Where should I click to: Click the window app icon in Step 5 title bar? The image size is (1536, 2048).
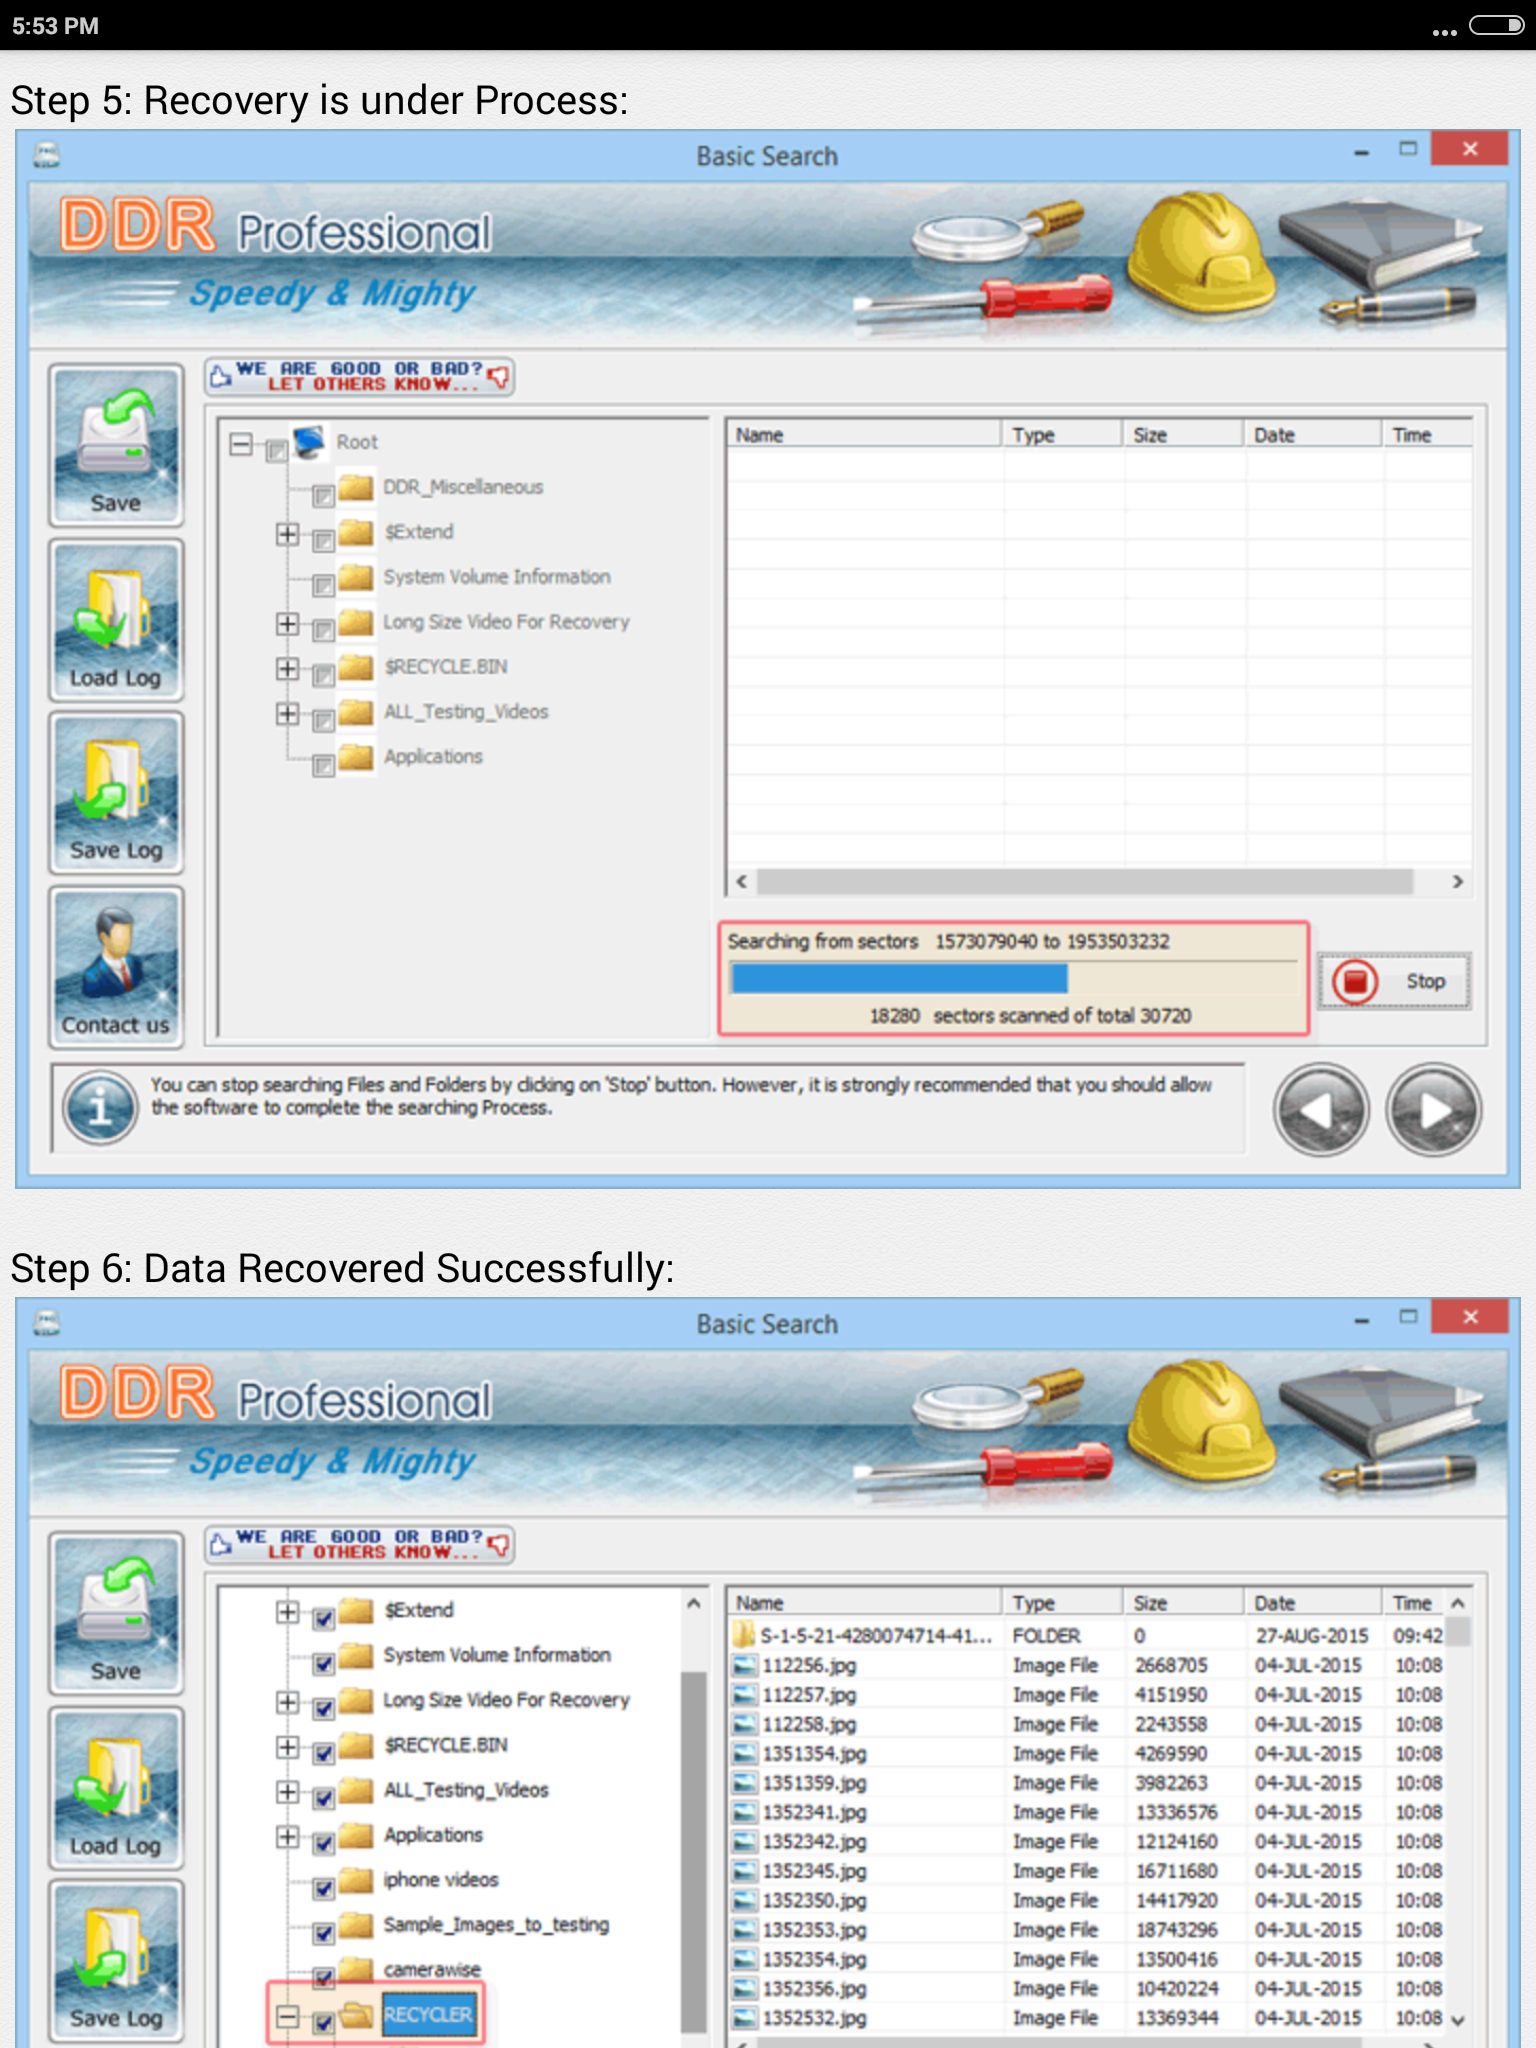coord(46,155)
